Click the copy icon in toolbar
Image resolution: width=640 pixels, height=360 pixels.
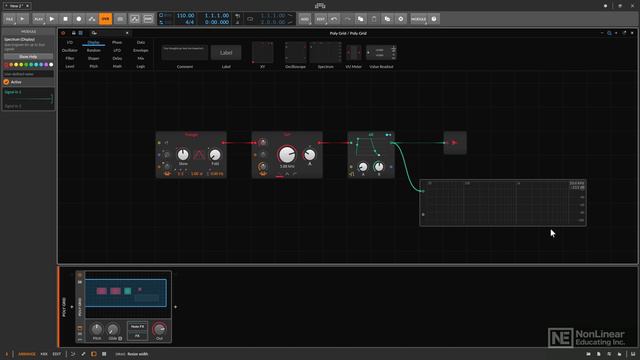tap(360, 19)
